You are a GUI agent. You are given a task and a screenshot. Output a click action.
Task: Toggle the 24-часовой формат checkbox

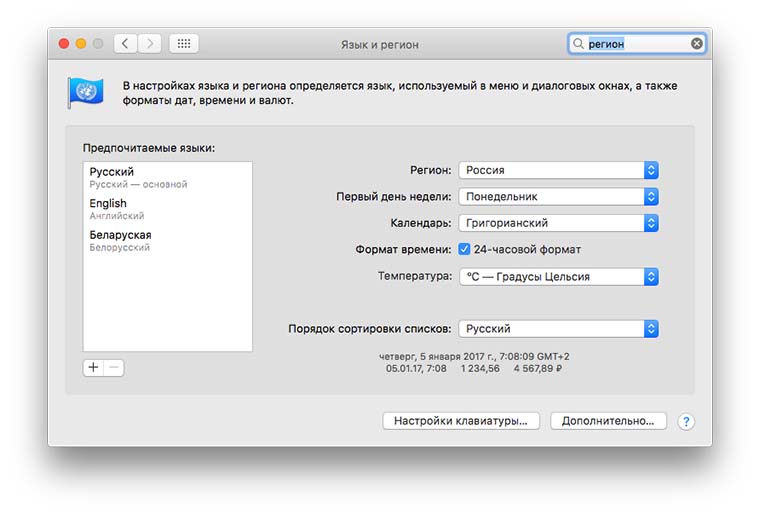pyautogui.click(x=465, y=249)
